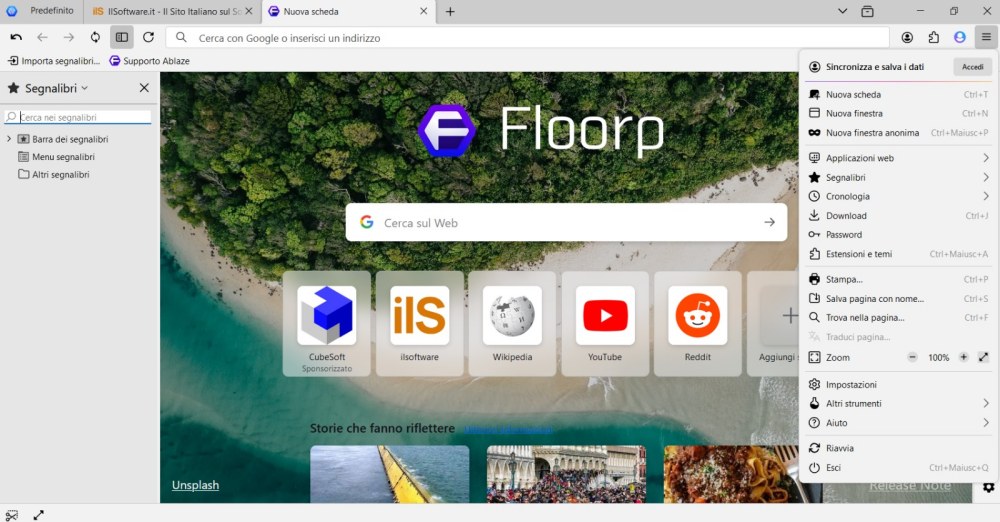Click the address bar search field

(x=527, y=38)
